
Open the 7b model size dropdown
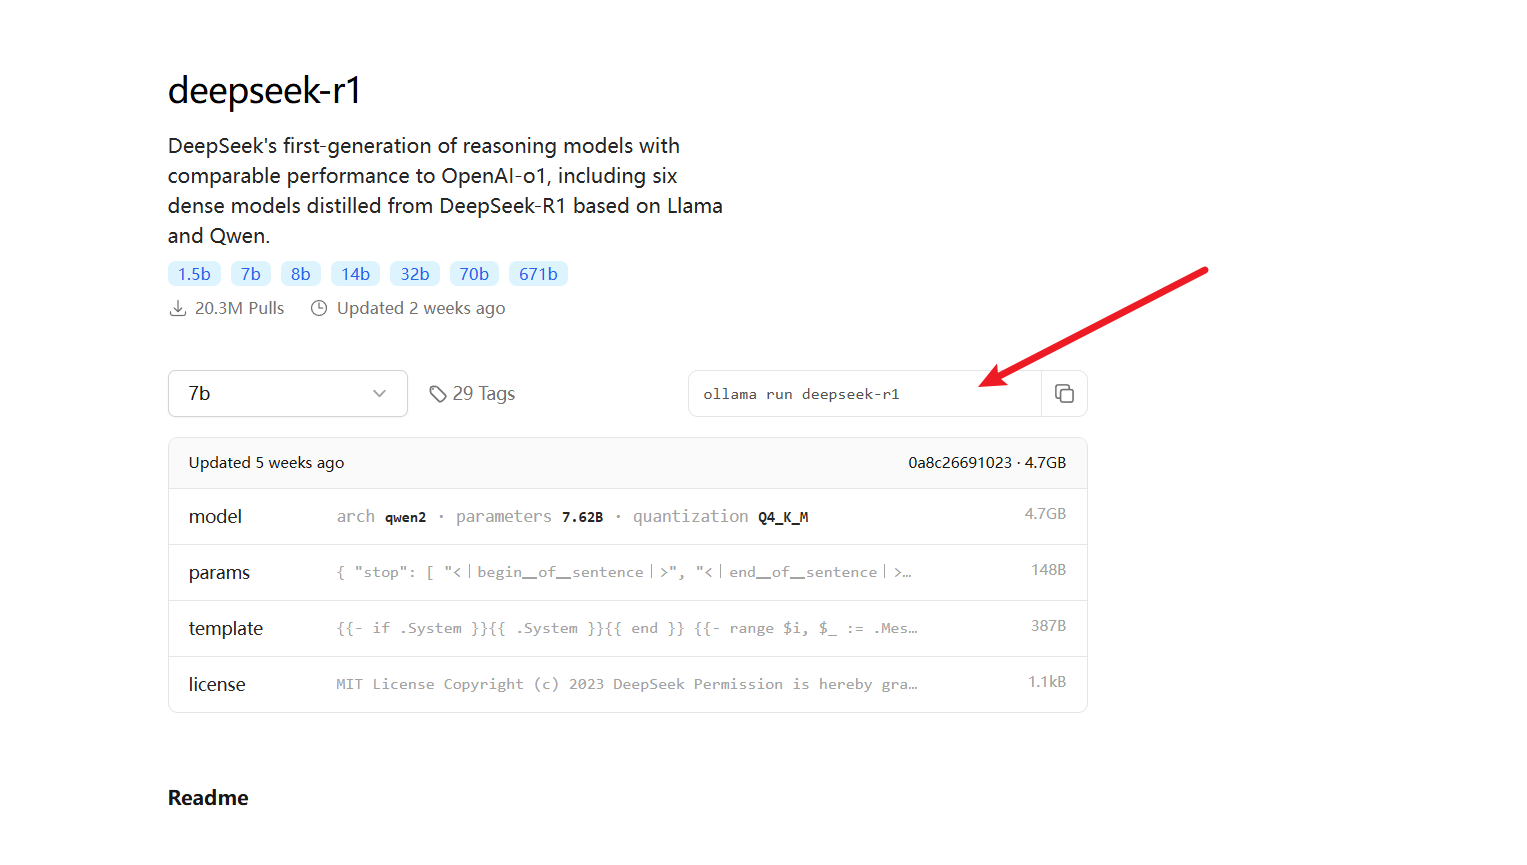288,394
